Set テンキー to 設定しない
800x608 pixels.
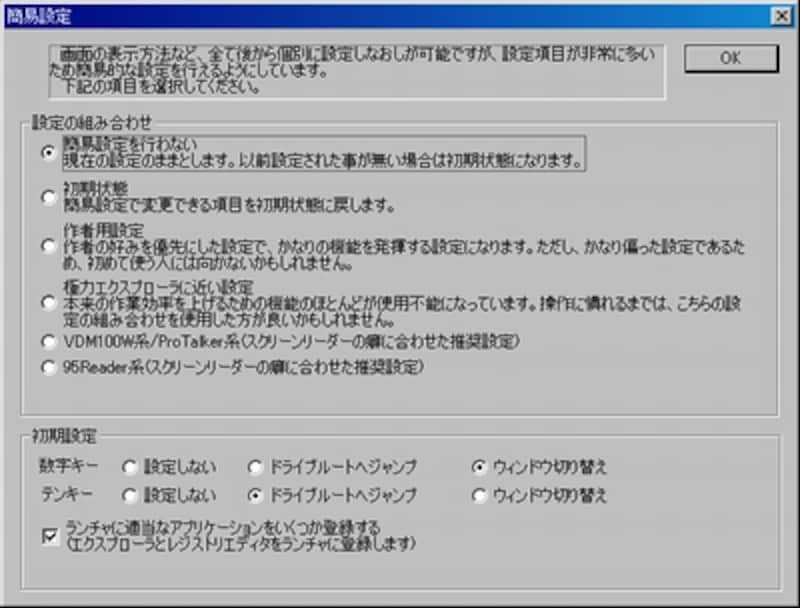(128, 493)
